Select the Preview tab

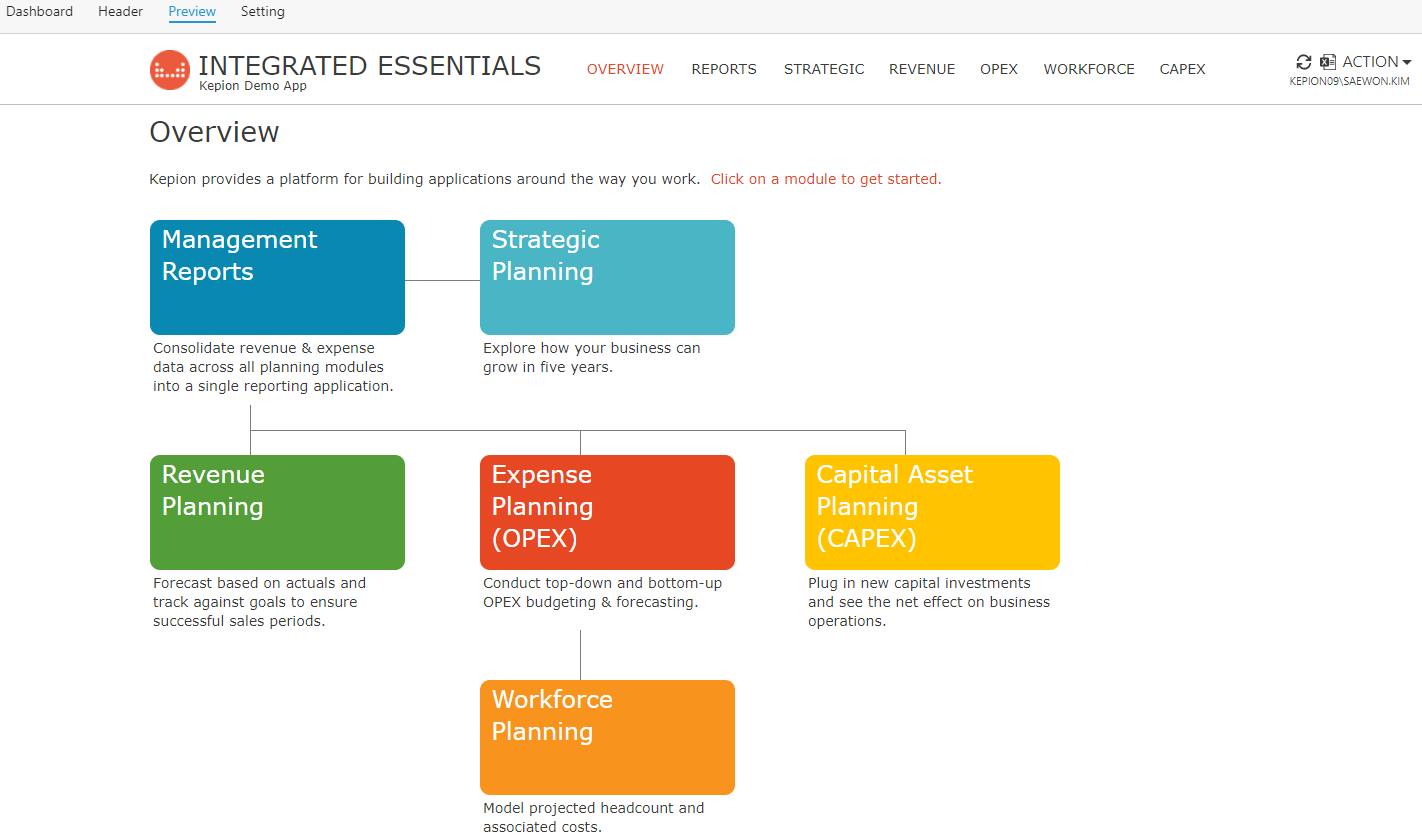click(x=192, y=12)
